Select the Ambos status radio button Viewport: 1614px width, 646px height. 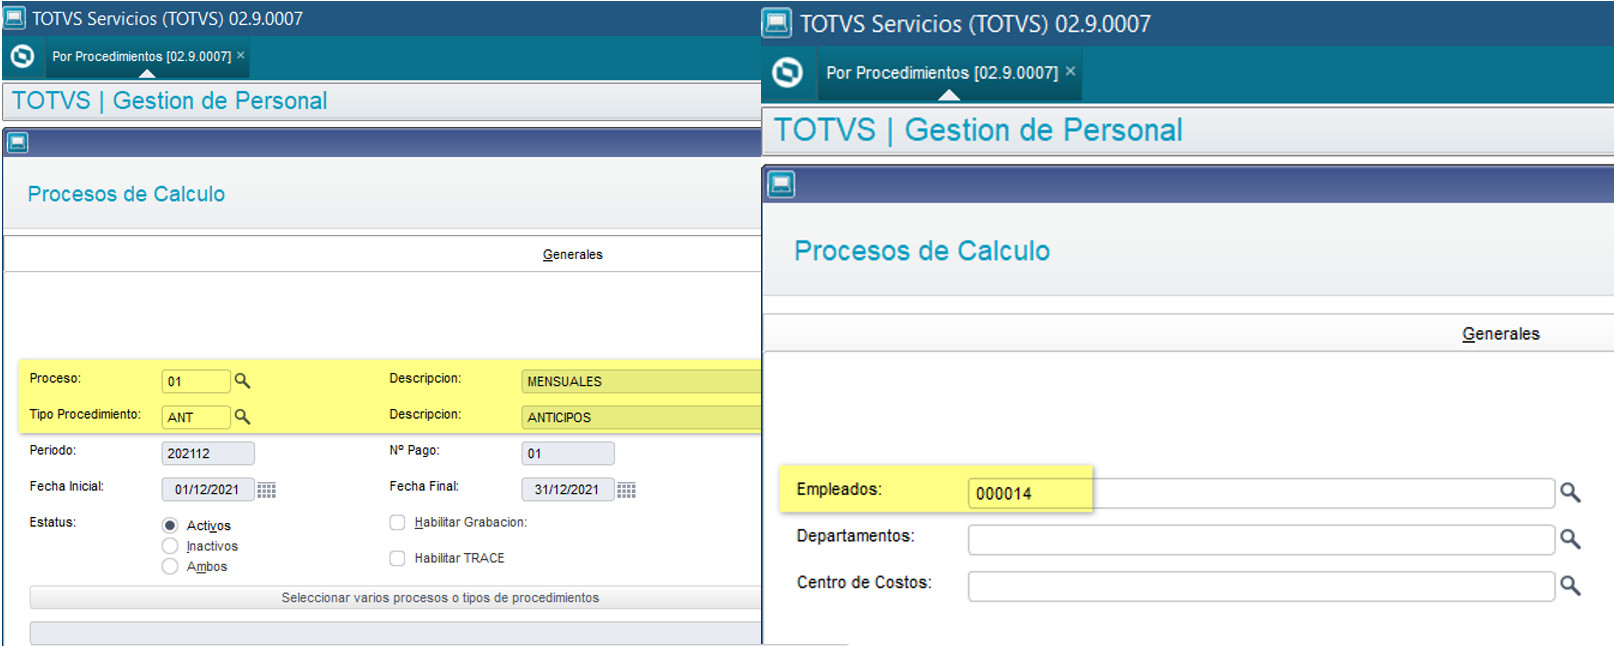point(170,566)
